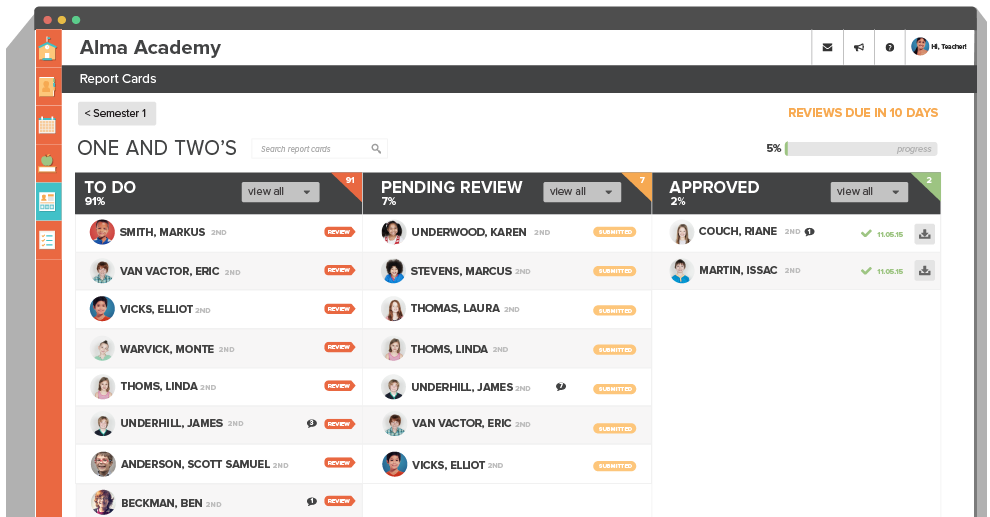Expand the To Do view all dropdown
This screenshot has height=517, width=990.
tap(280, 192)
